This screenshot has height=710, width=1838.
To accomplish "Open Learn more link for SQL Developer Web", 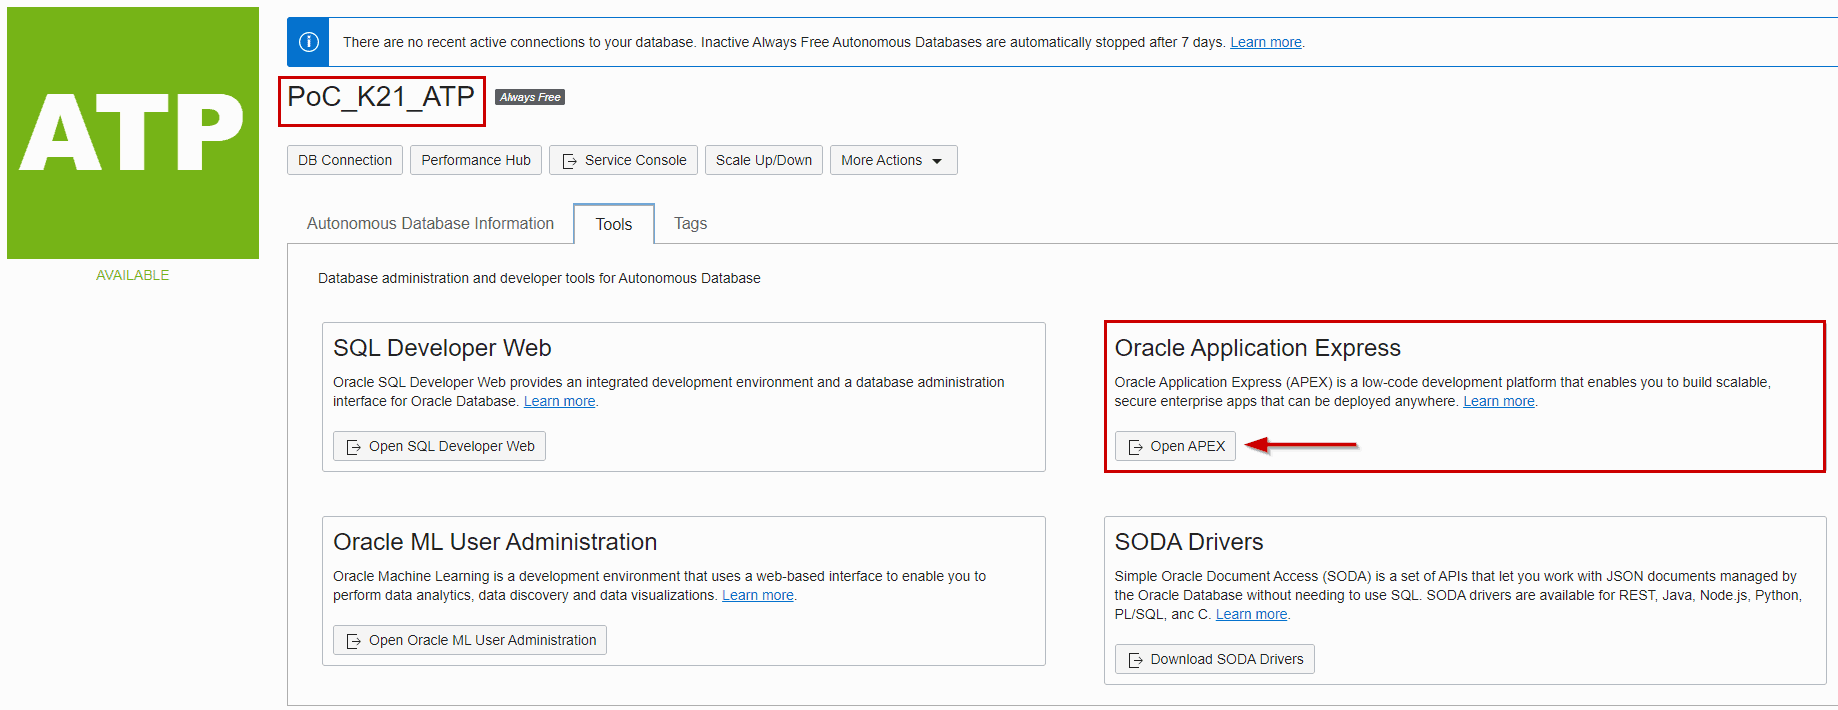I will click(559, 401).
